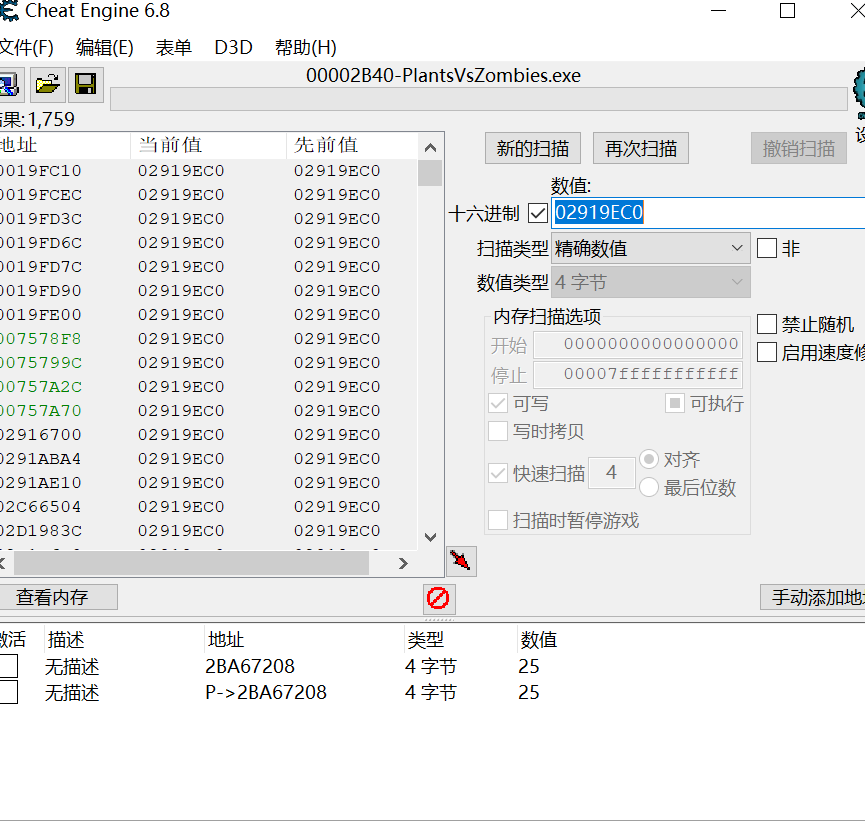This screenshot has width=865, height=821.
Task: Open the 文件(F) menu
Action: pos(26,47)
